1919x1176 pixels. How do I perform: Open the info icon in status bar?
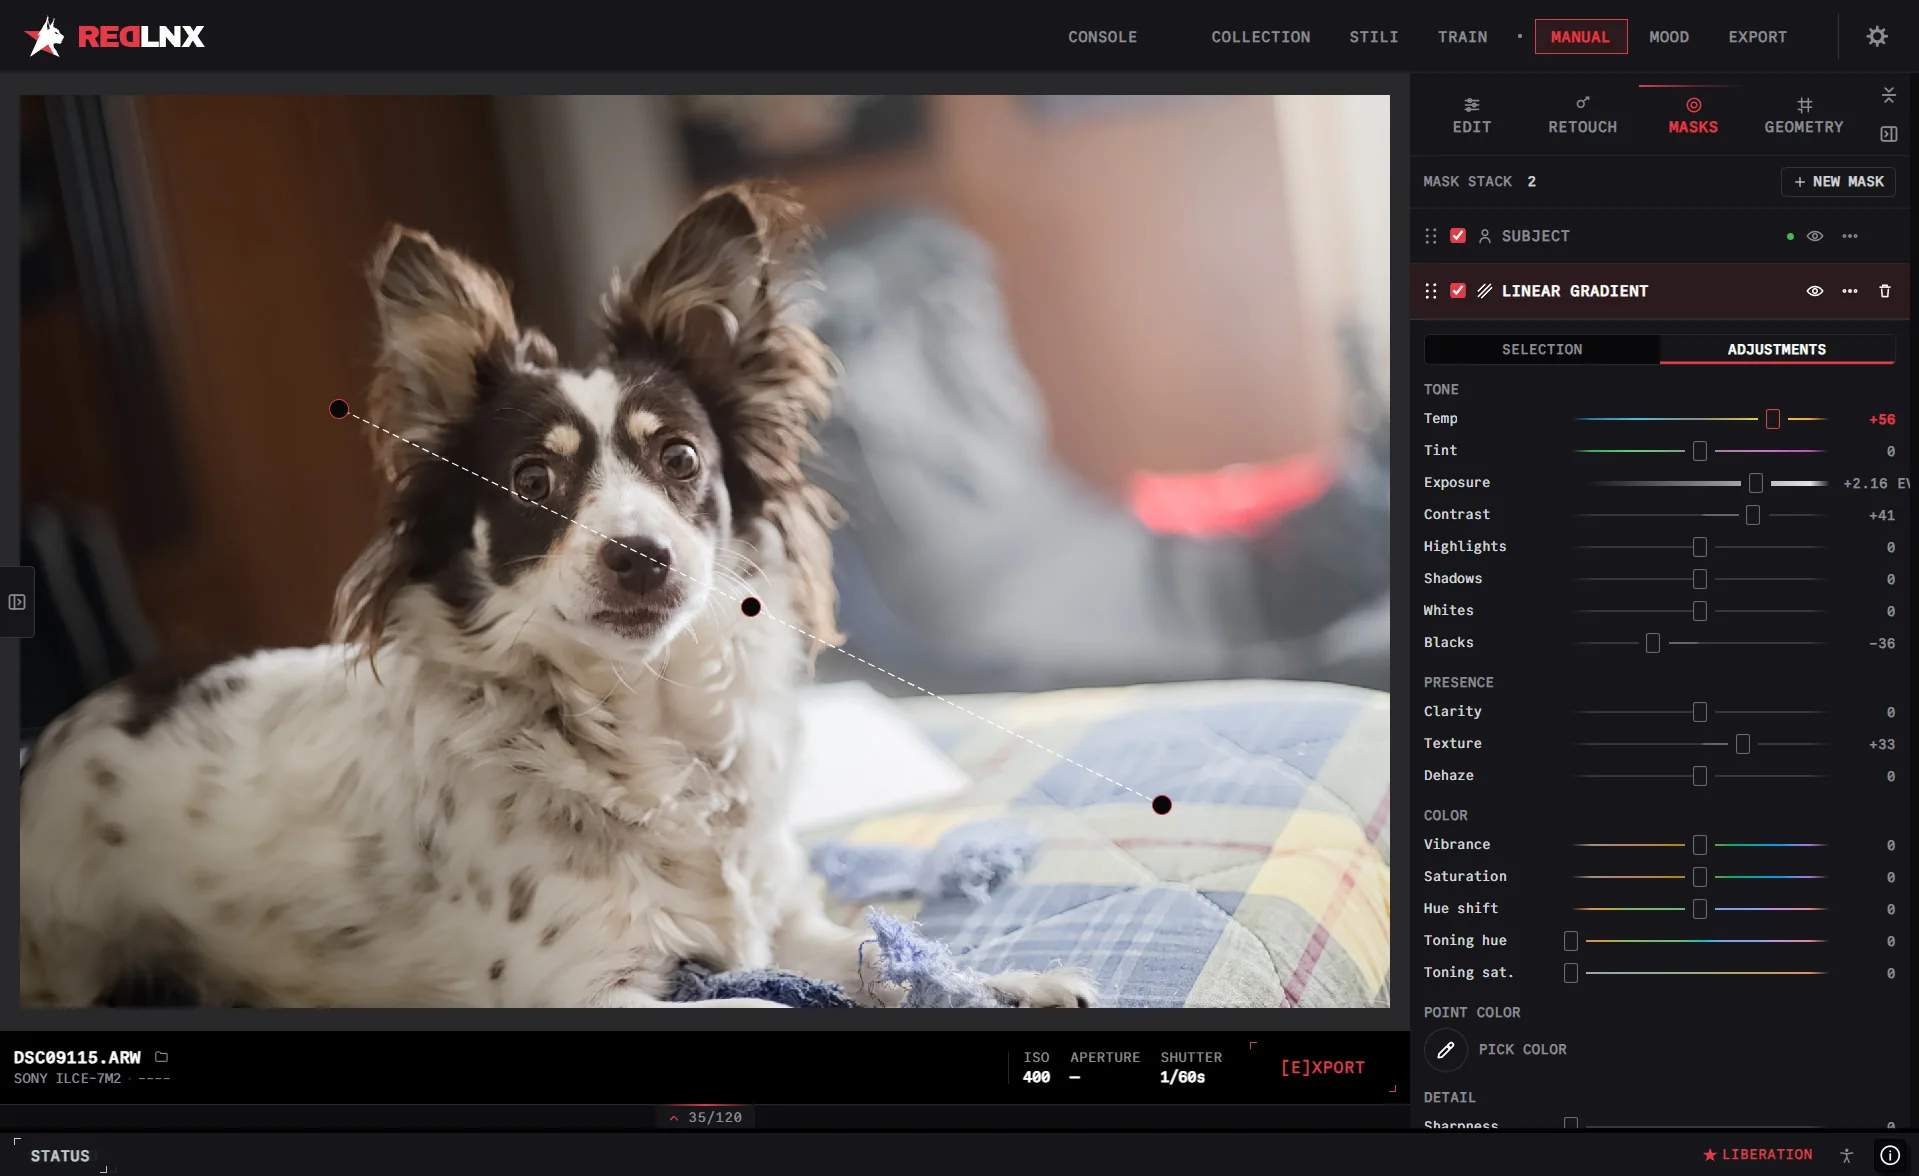point(1890,1155)
